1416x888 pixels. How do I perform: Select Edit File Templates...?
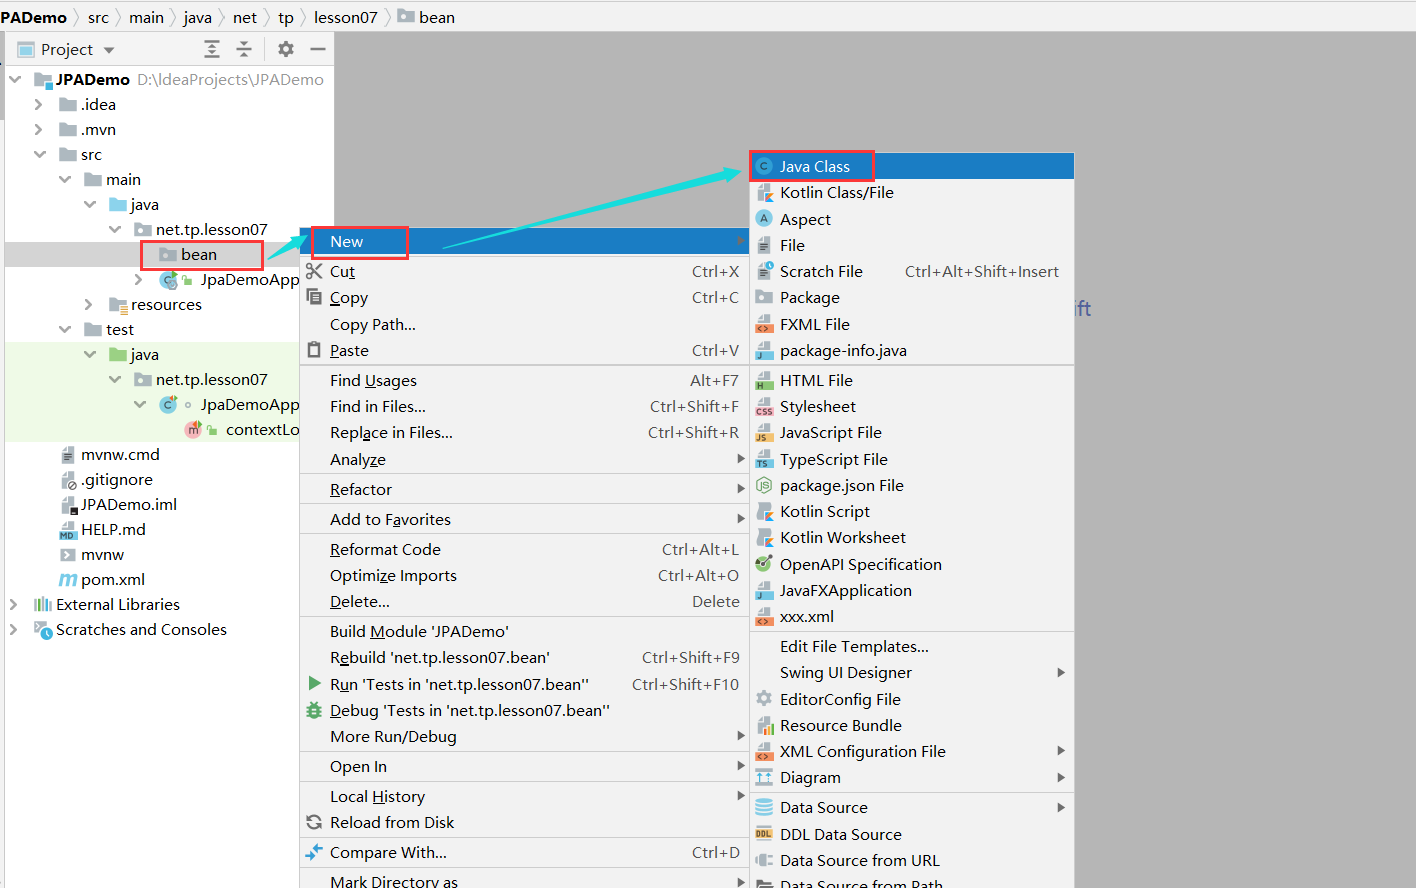pyautogui.click(x=912, y=646)
